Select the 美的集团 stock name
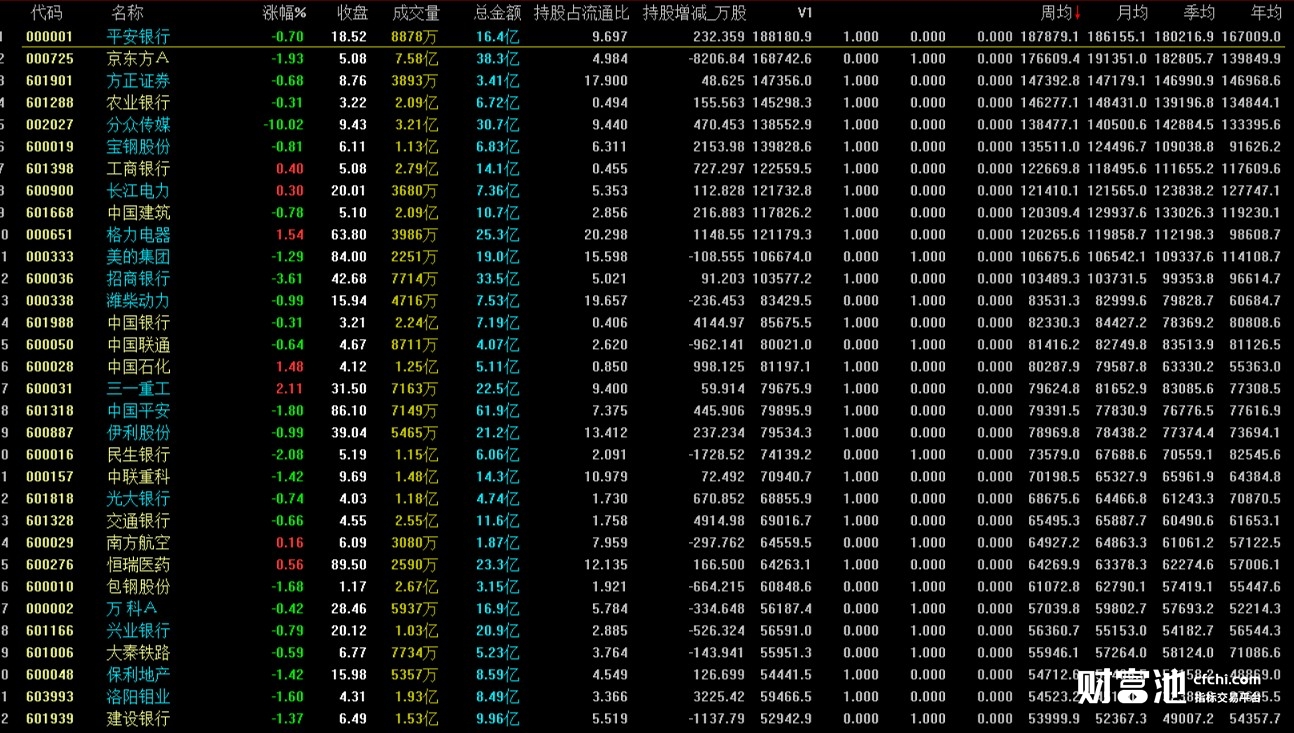 point(138,257)
